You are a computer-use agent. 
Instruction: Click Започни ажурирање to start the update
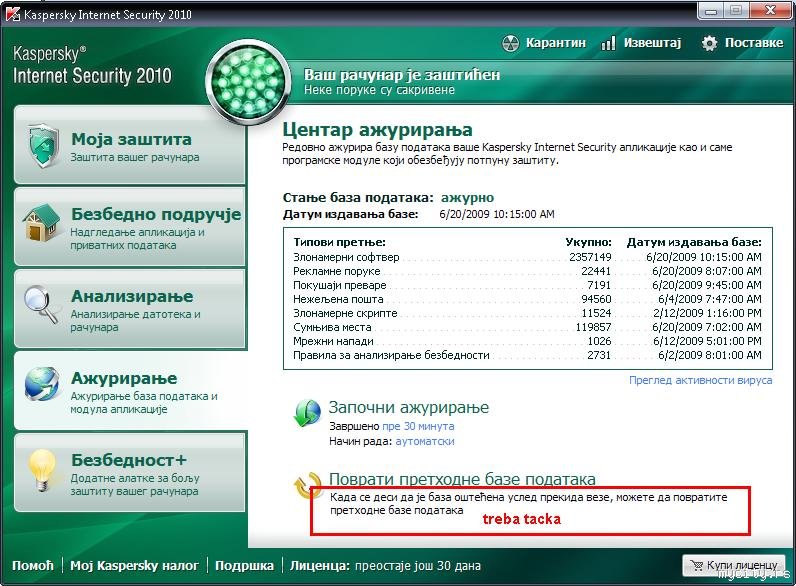pos(409,407)
